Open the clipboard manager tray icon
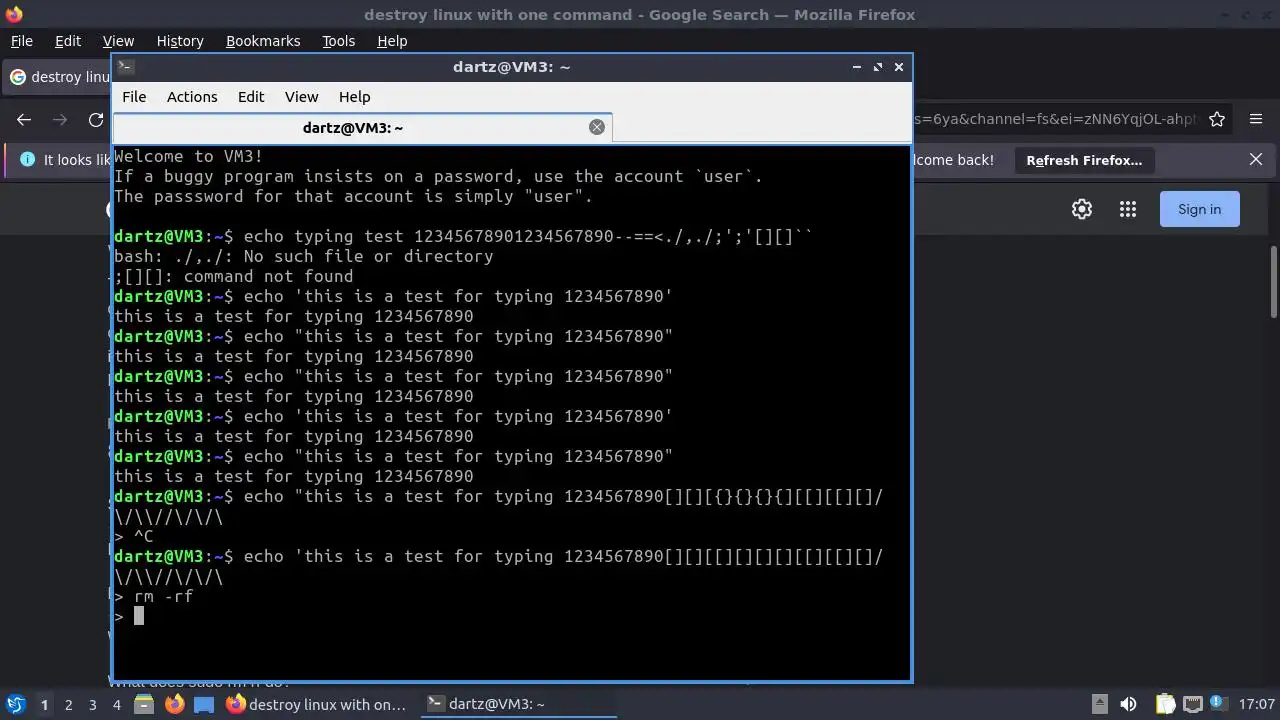Screen dimensions: 1280x720 pyautogui.click(x=1166, y=704)
